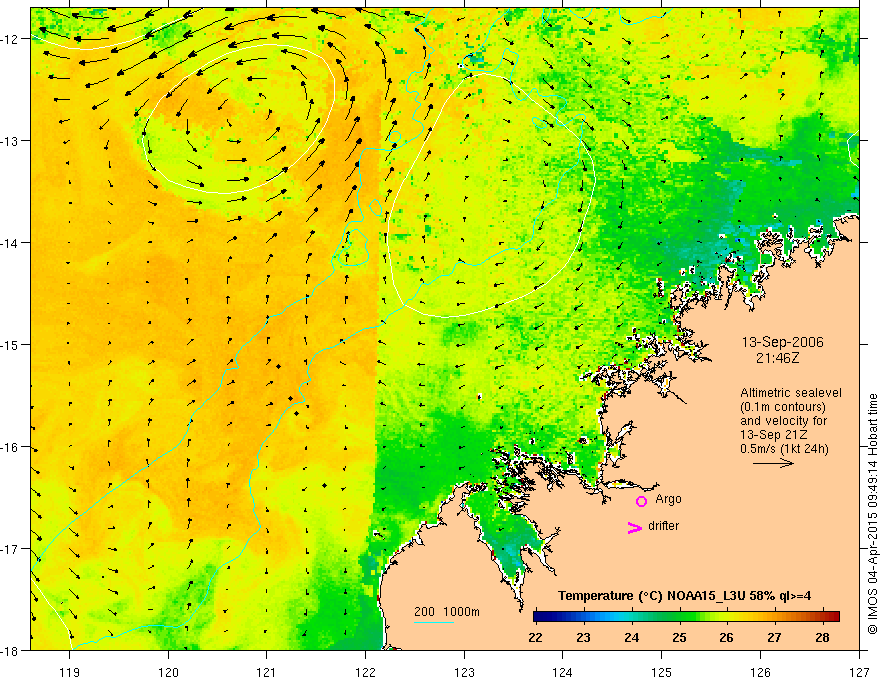Click the colorbar label '24'
The width and height of the screenshot is (880, 680).
pos(632,638)
